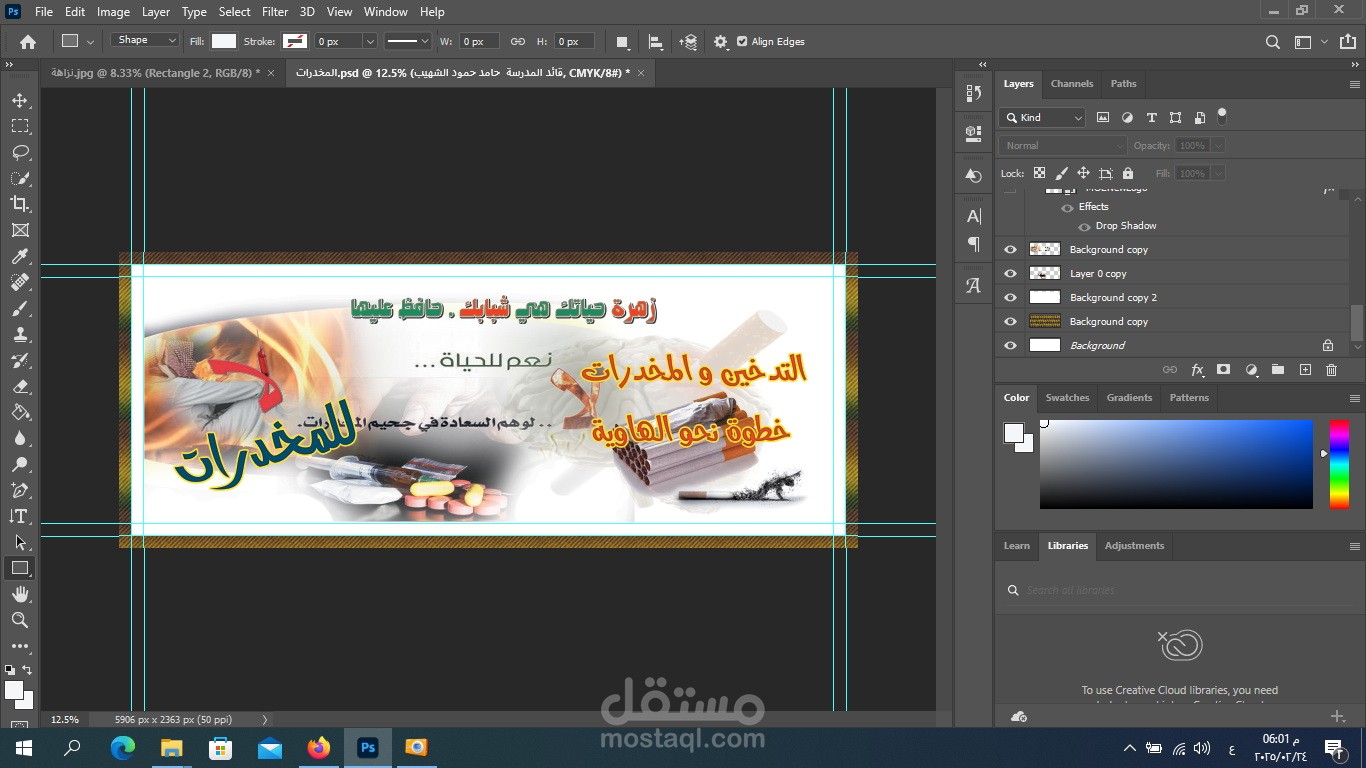
Task: Create a new layer with plus icon
Action: tap(1305, 370)
